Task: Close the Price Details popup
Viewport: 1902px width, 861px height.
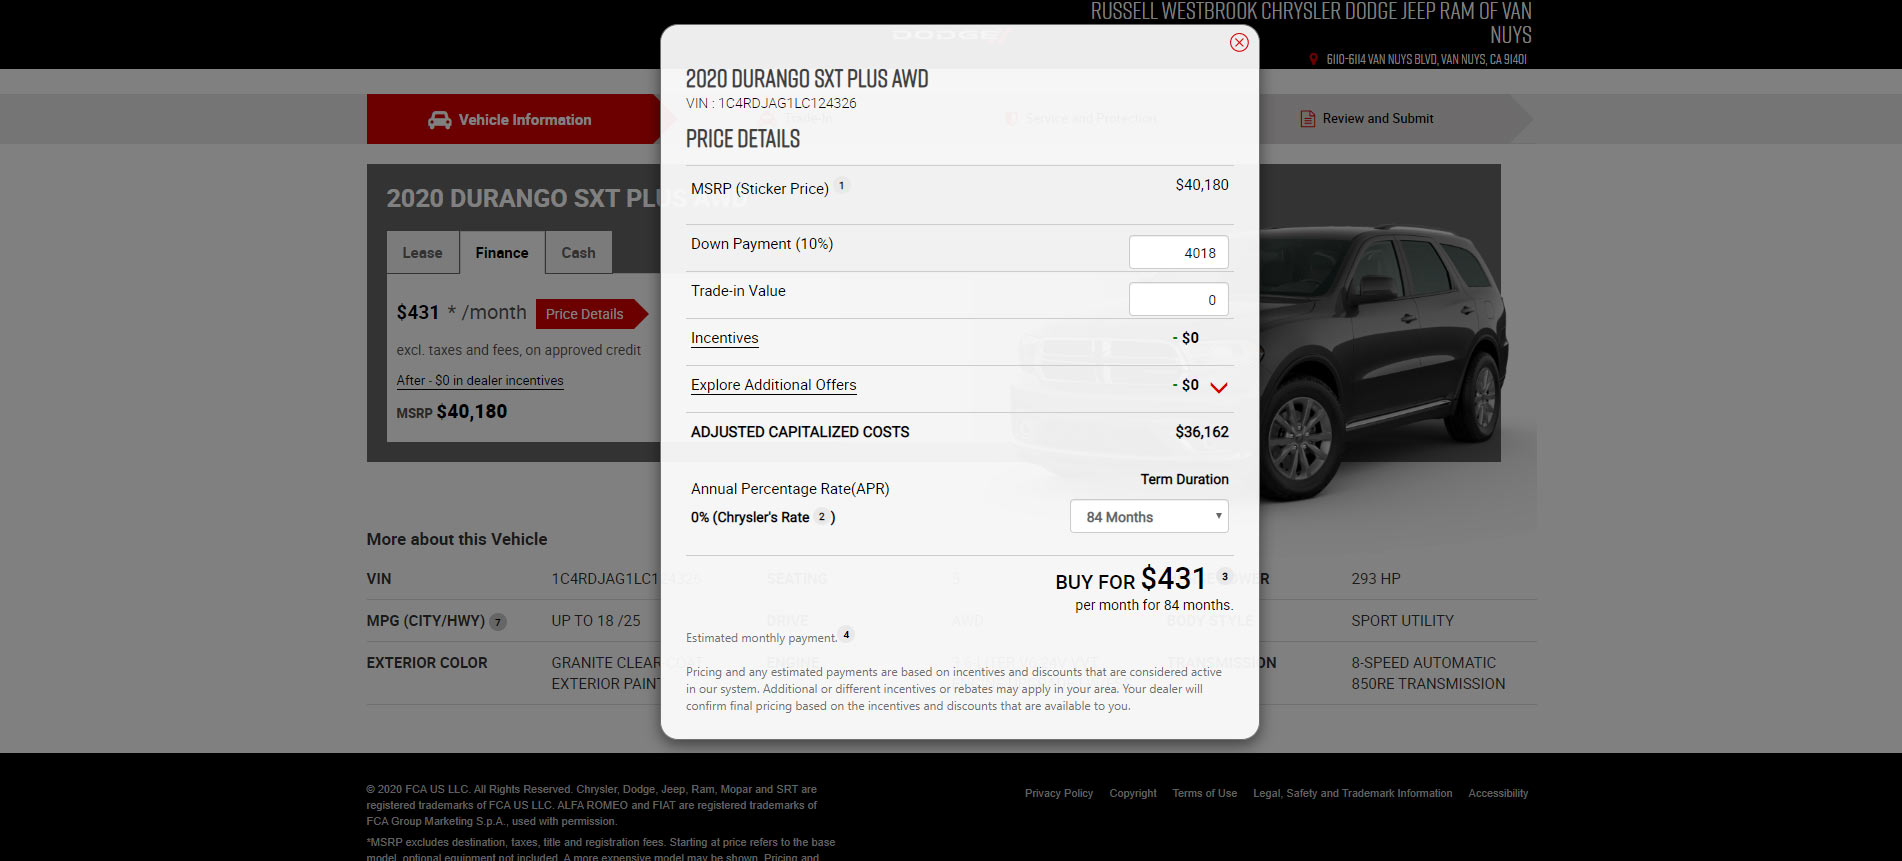Action: (x=1239, y=42)
